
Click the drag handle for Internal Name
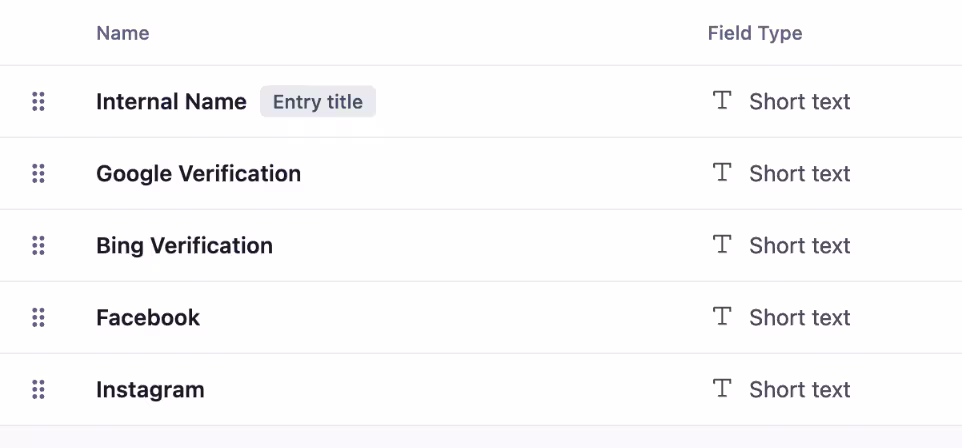click(x=38, y=101)
